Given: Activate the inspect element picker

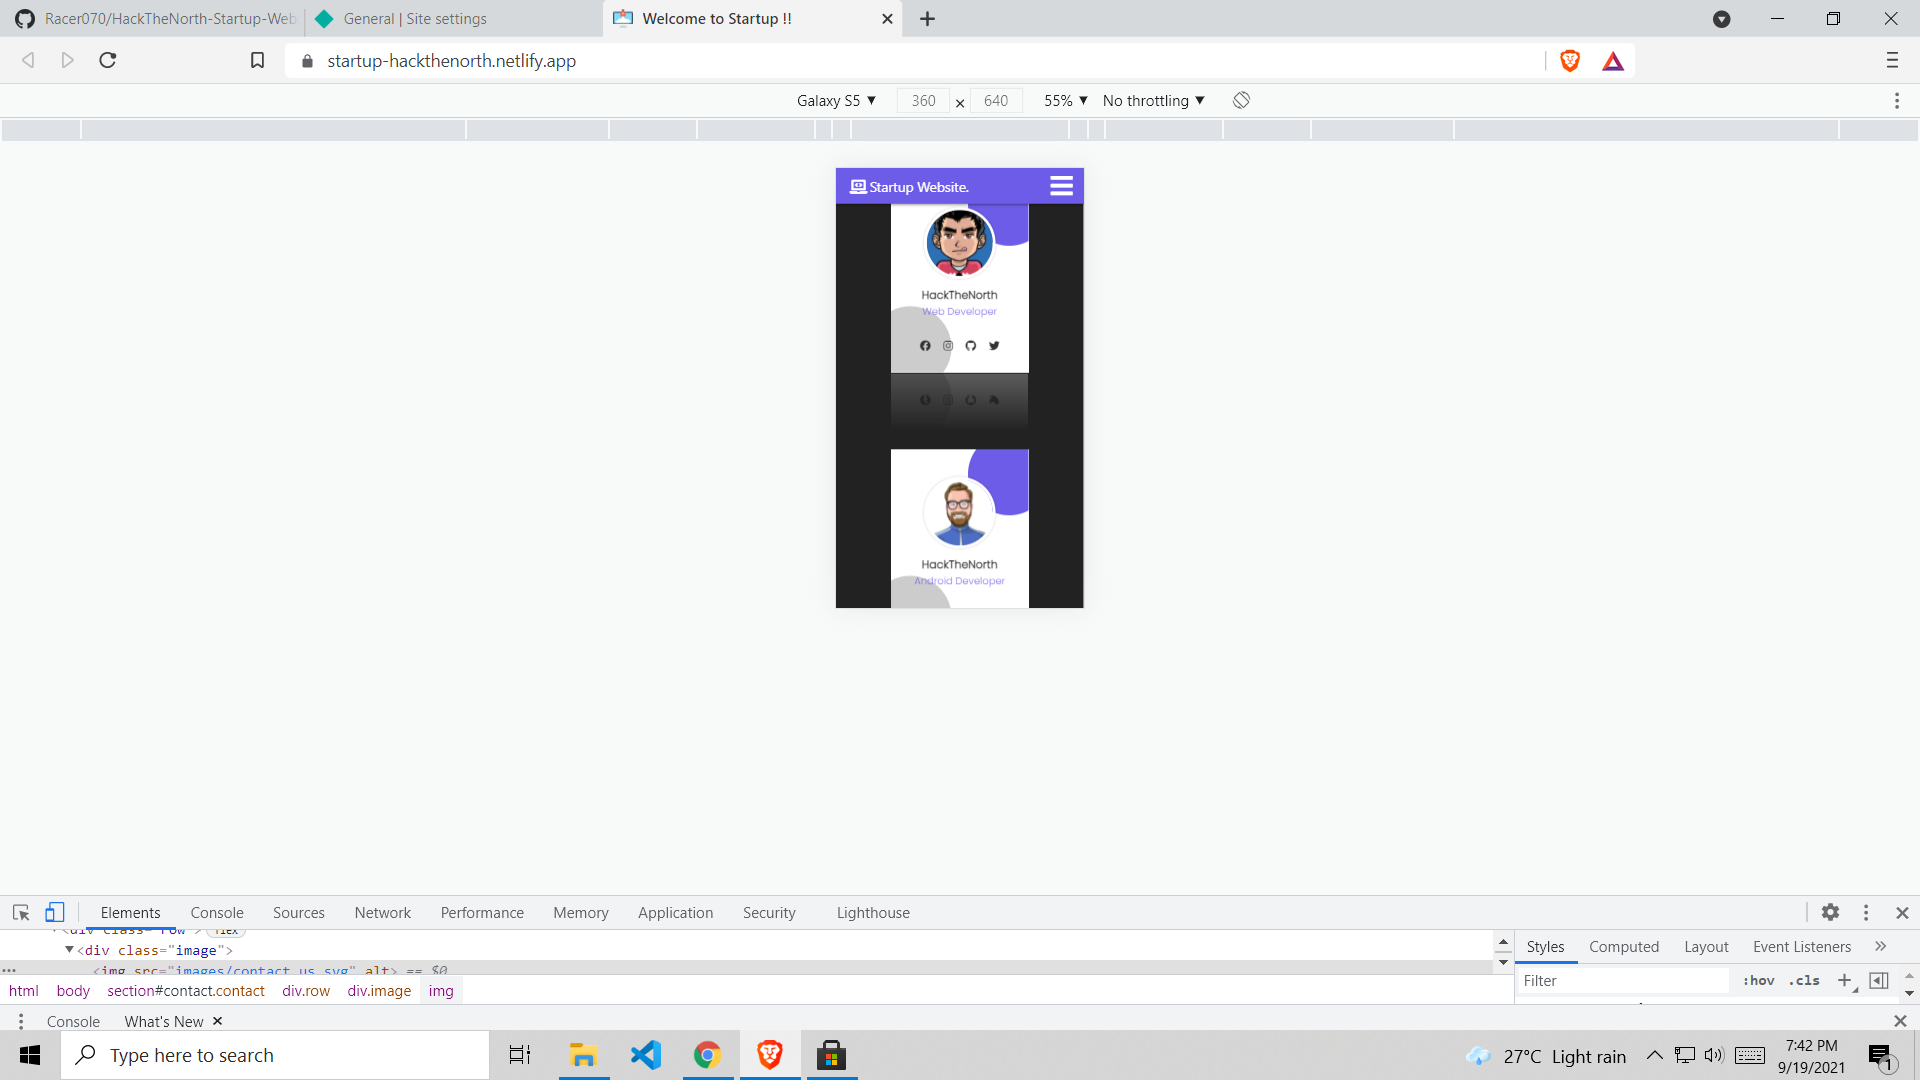Looking at the screenshot, I should point(21,912).
